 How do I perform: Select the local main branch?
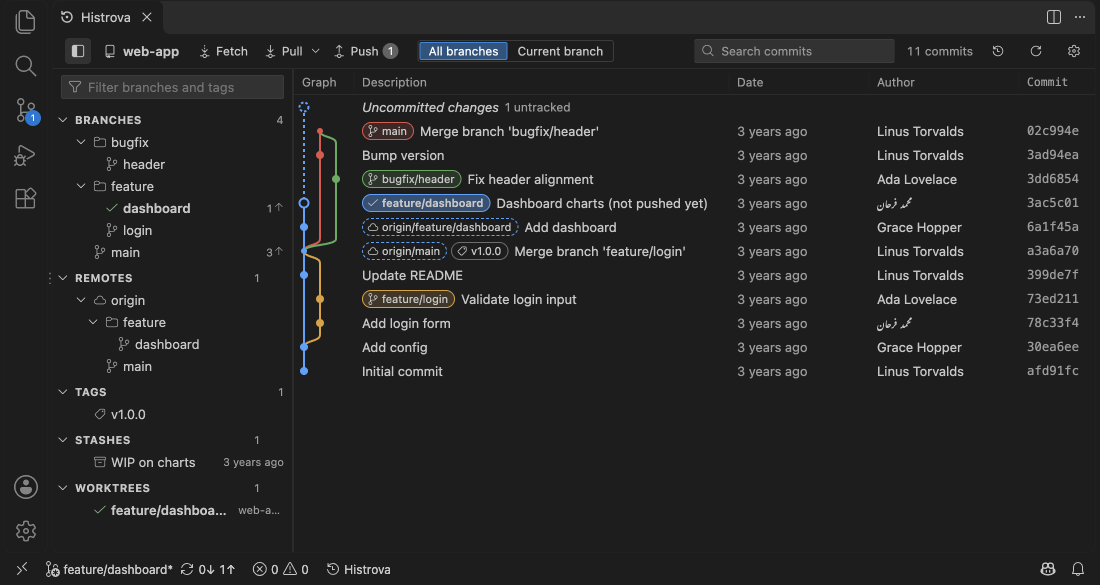173,253
